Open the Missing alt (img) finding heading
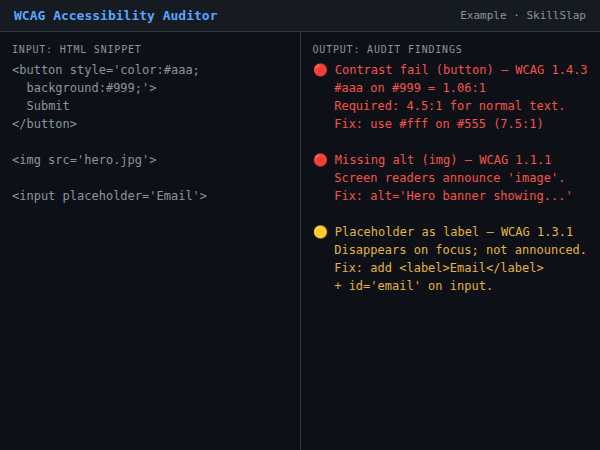This screenshot has height=450, width=600. click(442, 160)
